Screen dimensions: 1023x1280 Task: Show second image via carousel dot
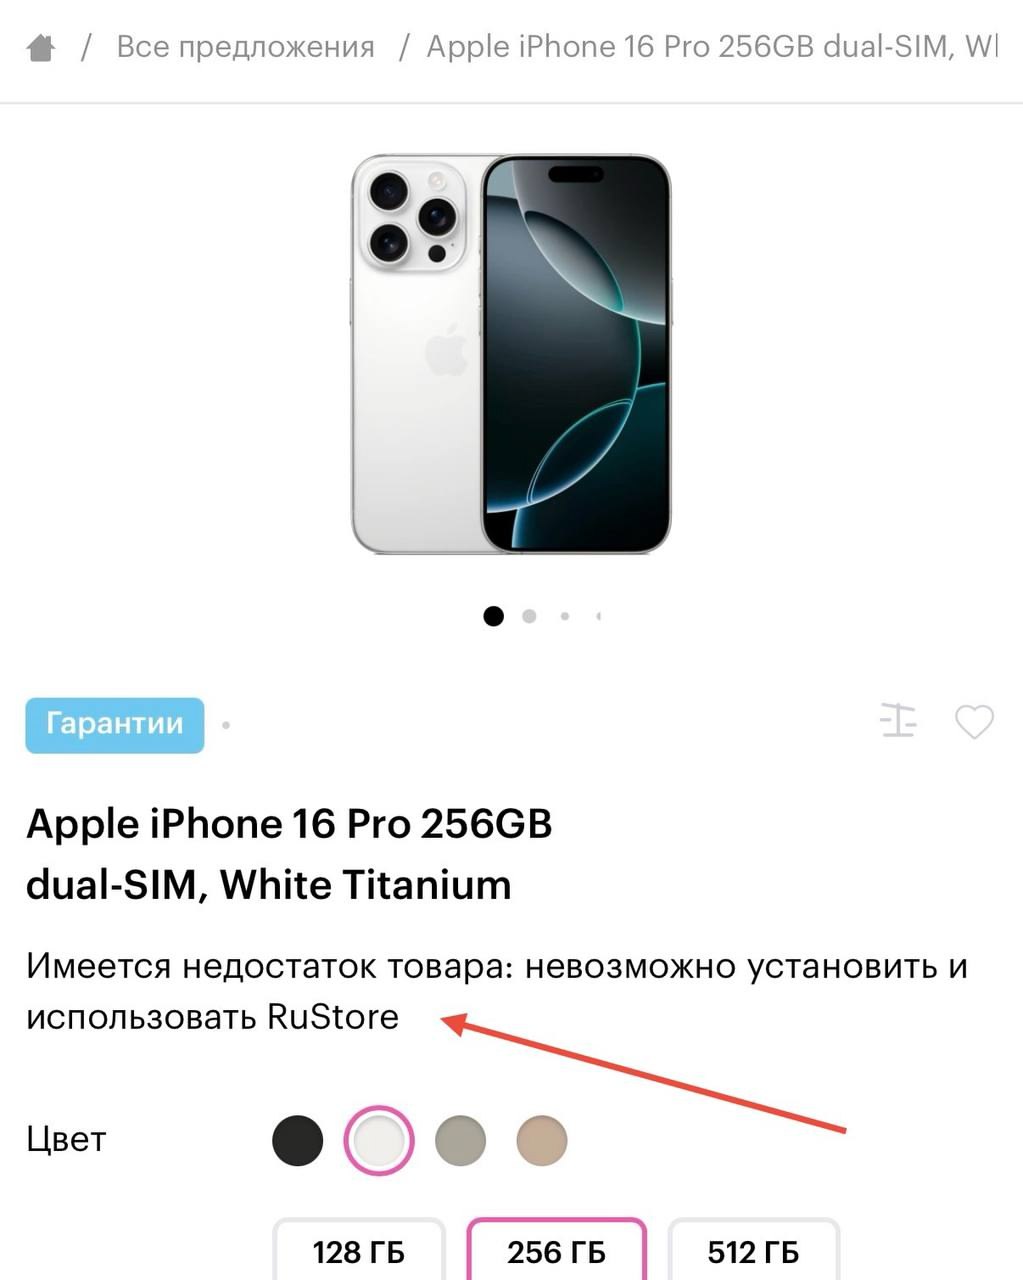tap(529, 616)
